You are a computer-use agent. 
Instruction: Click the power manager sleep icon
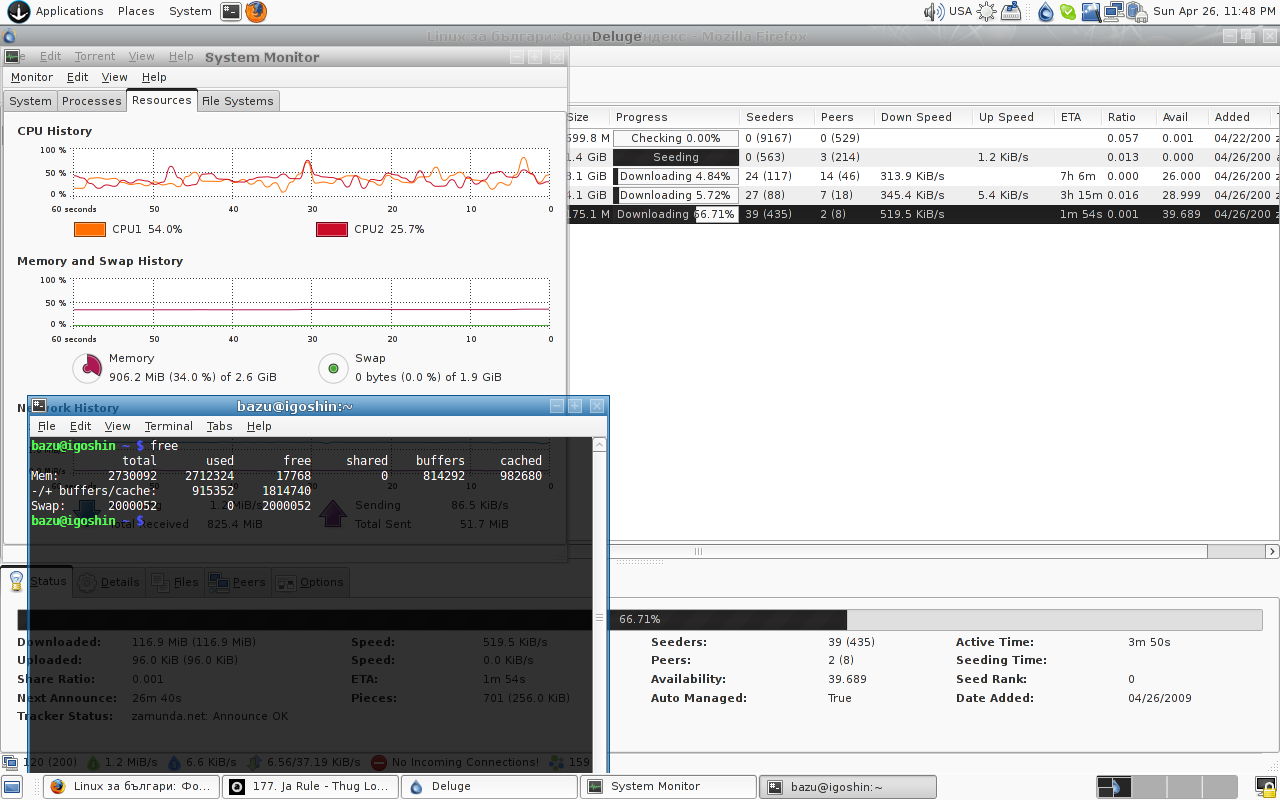point(1011,12)
